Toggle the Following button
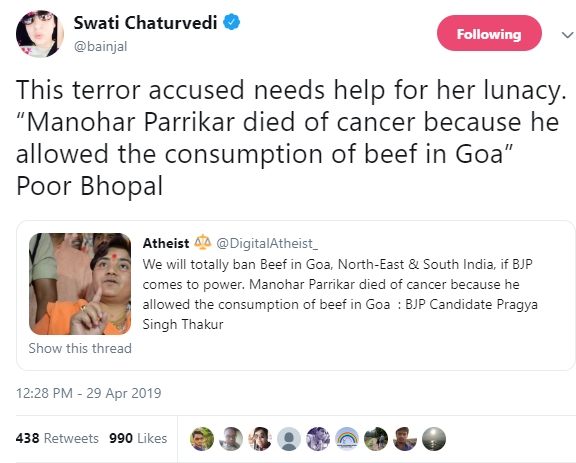 (489, 33)
